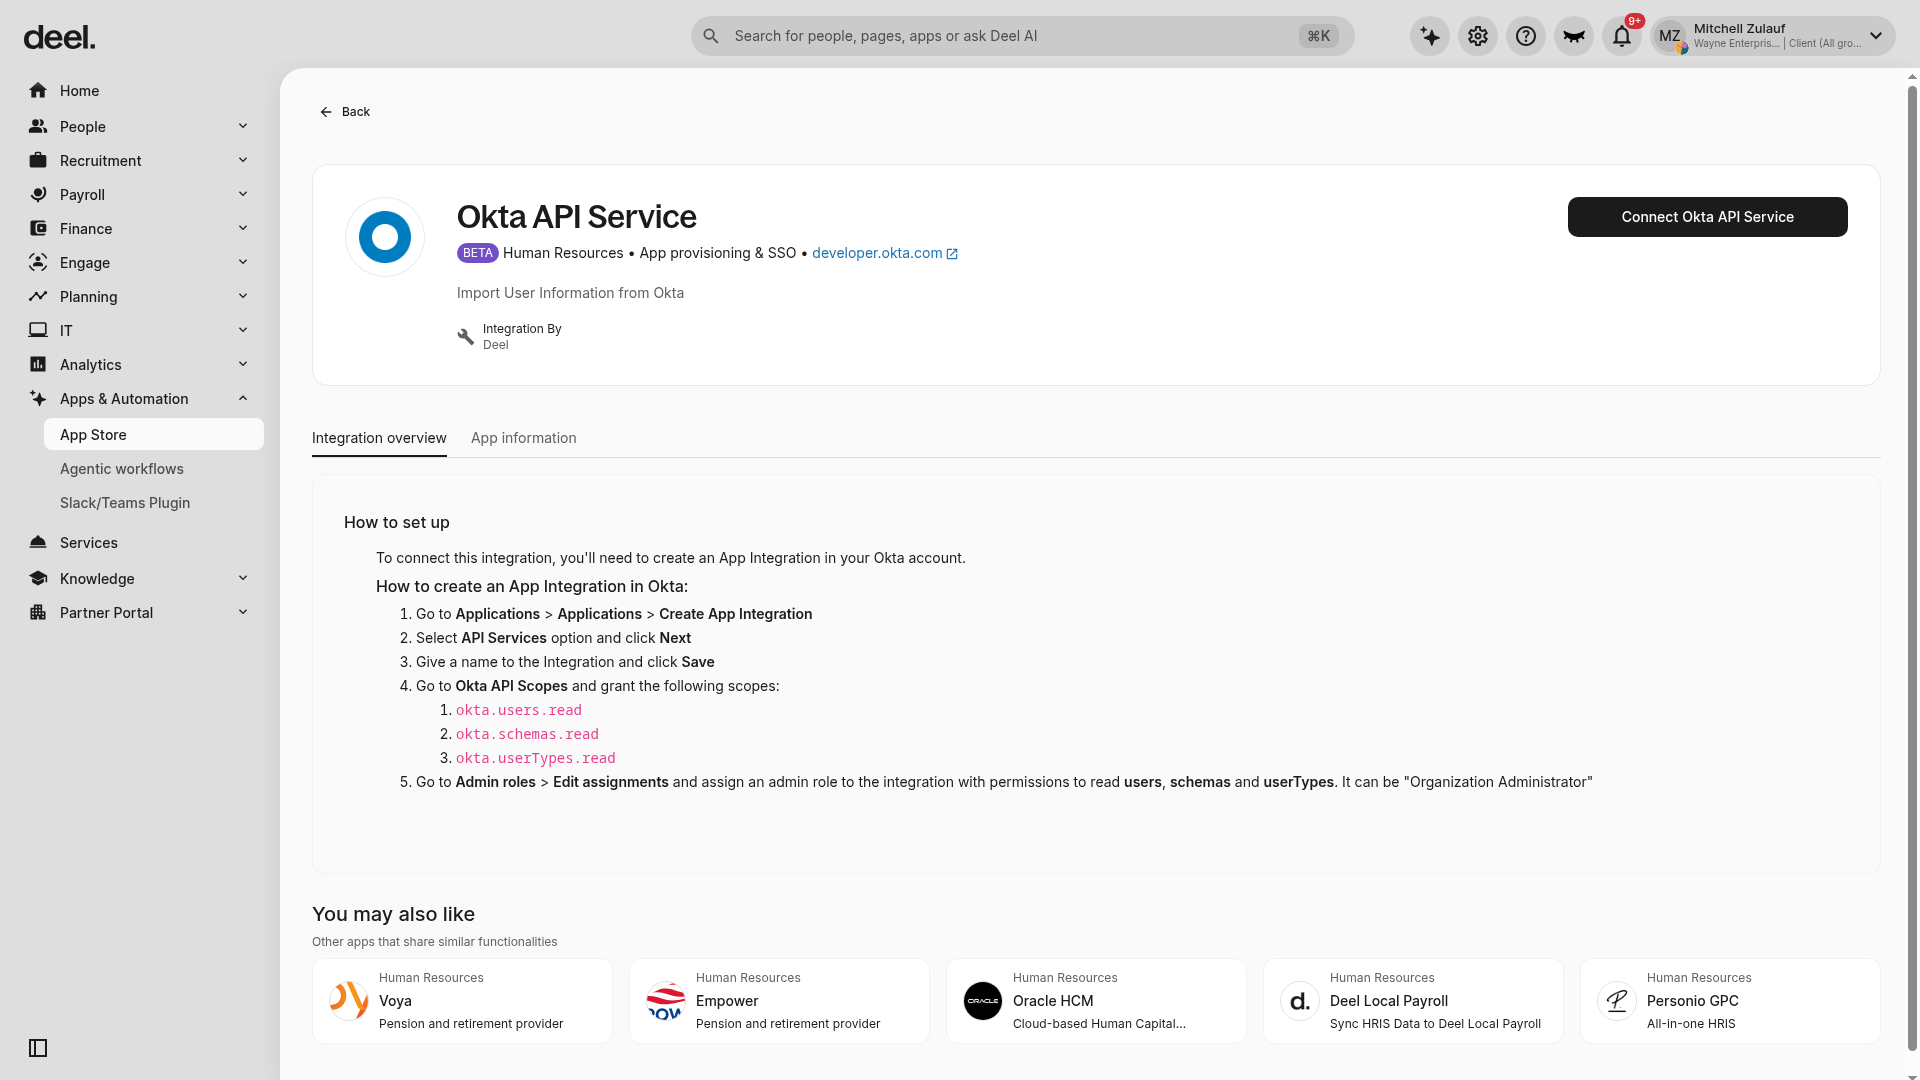Click the Engage sidebar icon
The height and width of the screenshot is (1080, 1920).
[38, 263]
